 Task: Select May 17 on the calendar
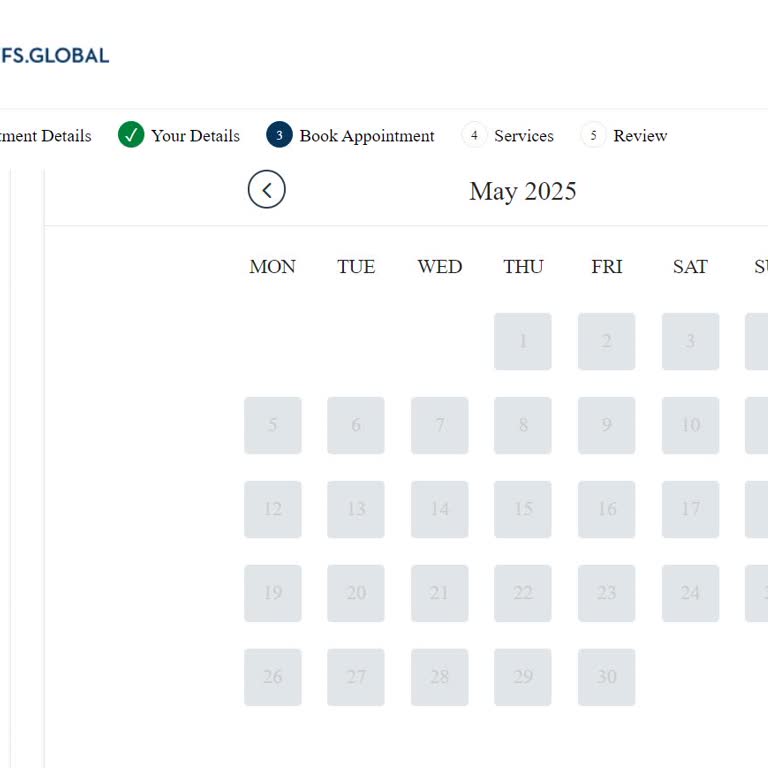coord(690,509)
